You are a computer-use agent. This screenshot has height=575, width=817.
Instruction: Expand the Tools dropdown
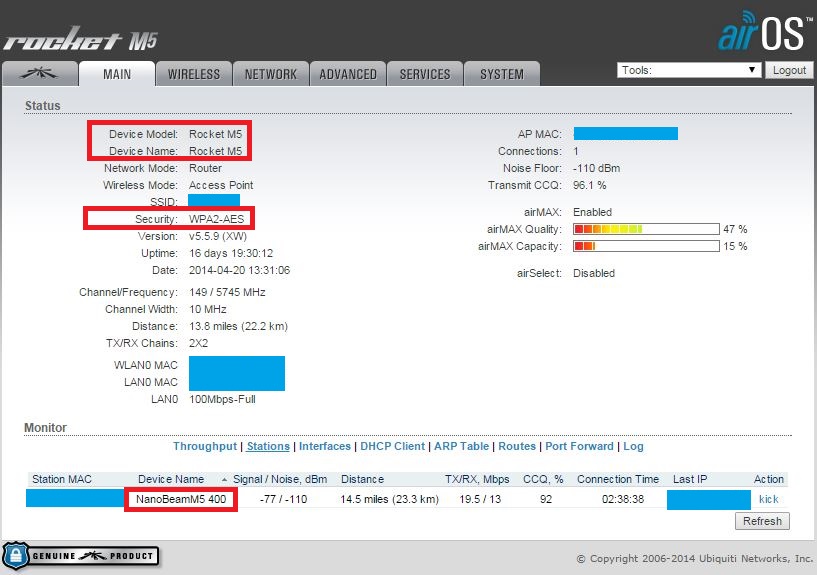pyautogui.click(x=689, y=70)
